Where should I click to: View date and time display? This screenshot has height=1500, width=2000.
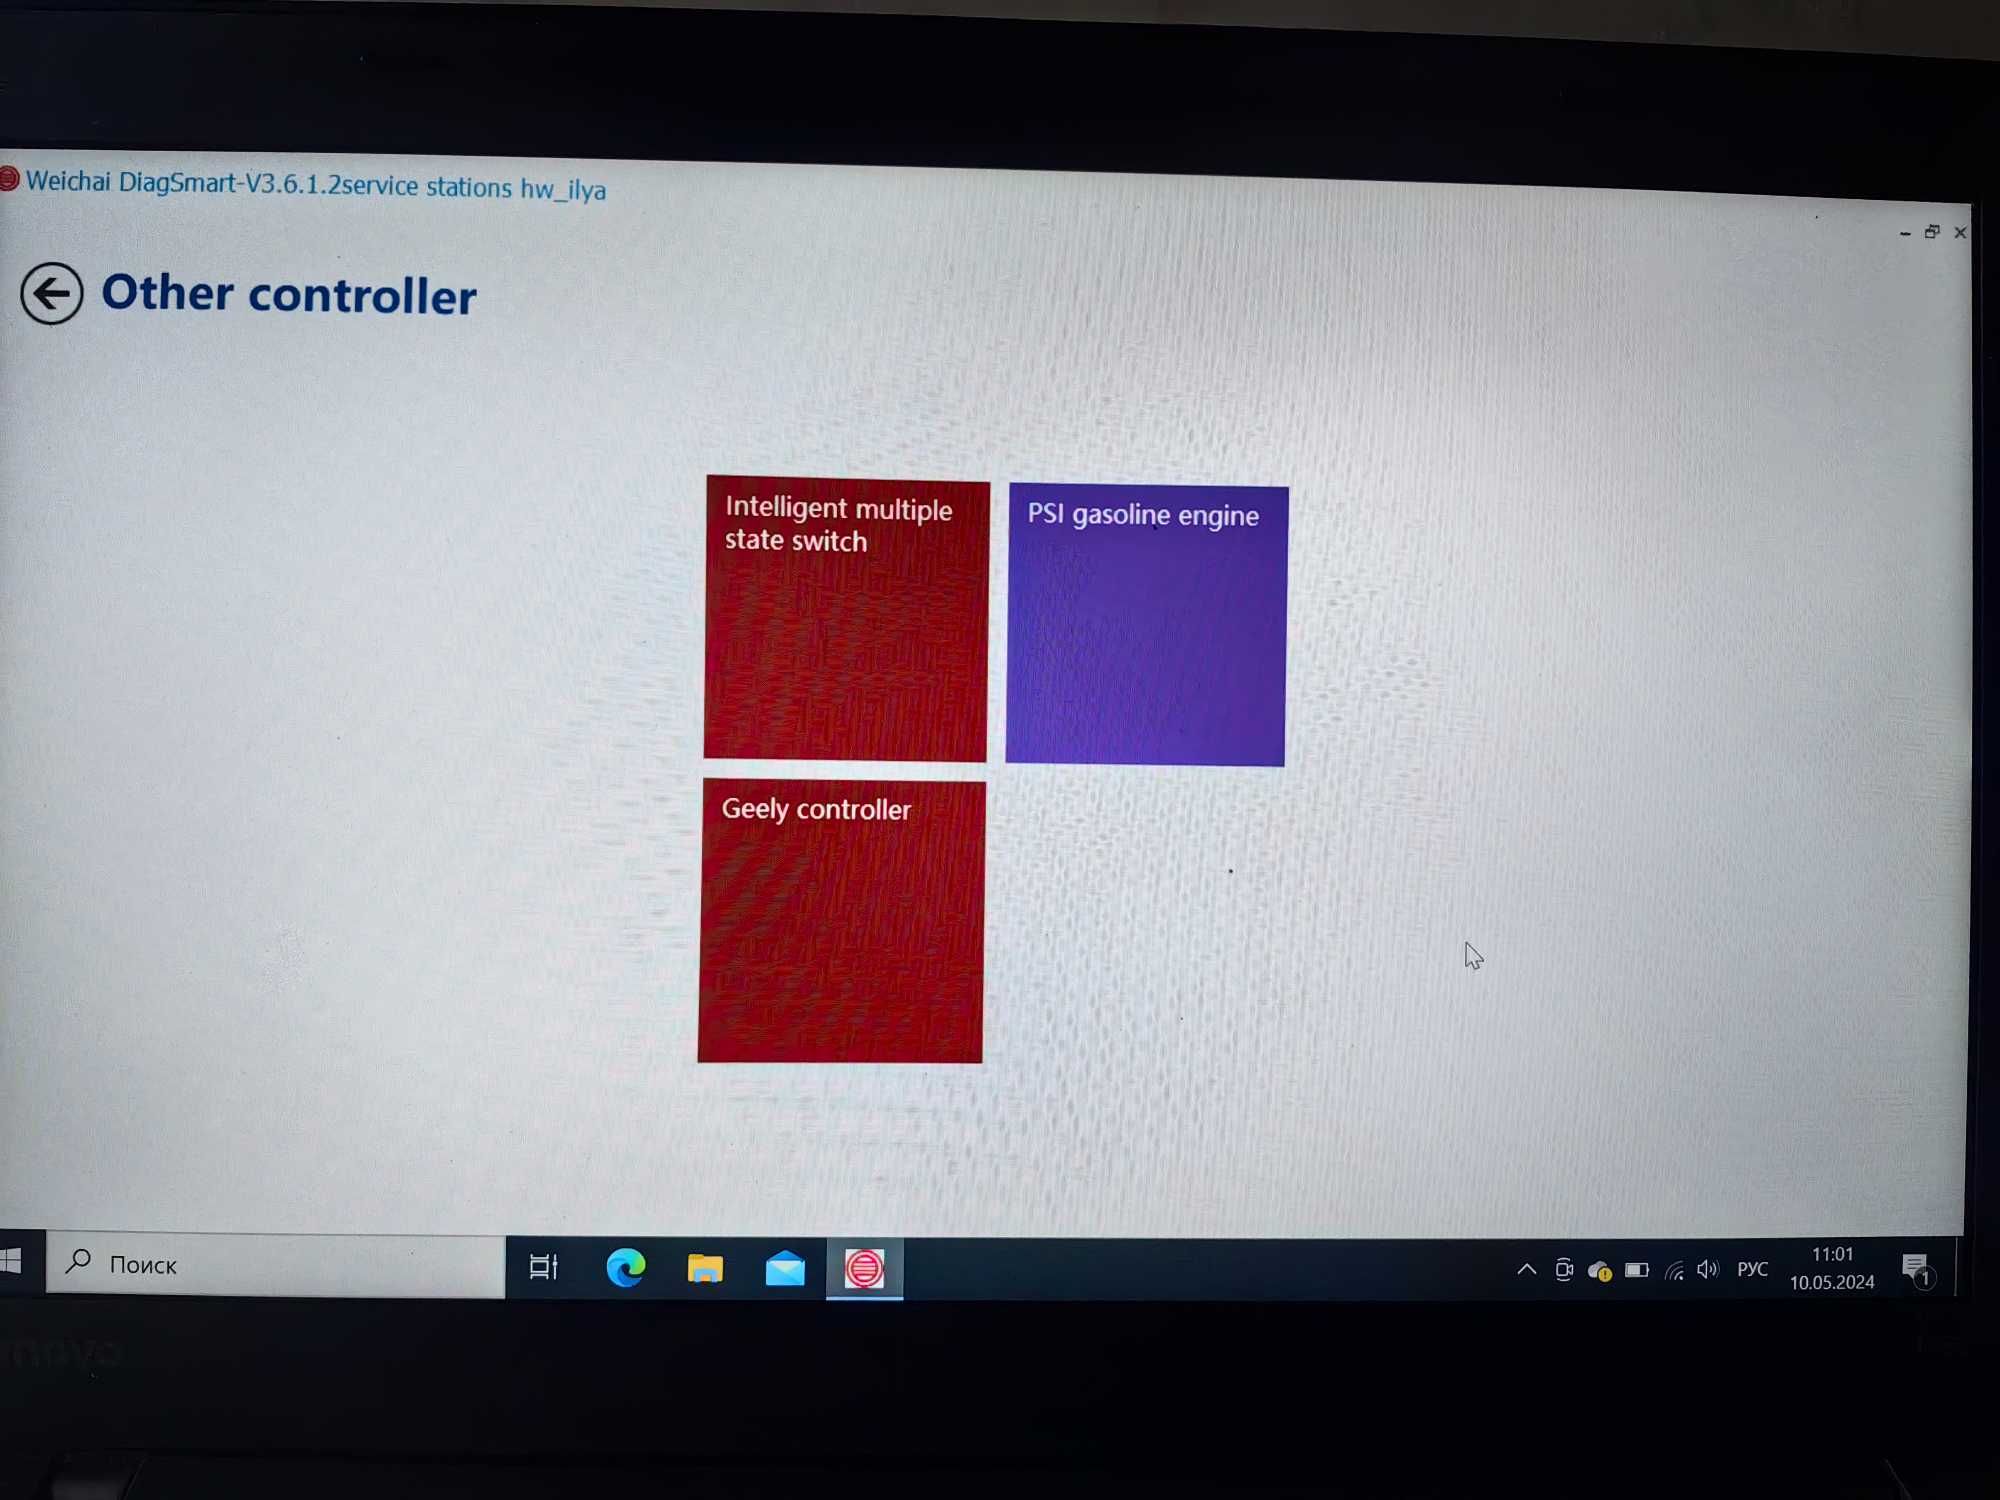[x=1831, y=1267]
